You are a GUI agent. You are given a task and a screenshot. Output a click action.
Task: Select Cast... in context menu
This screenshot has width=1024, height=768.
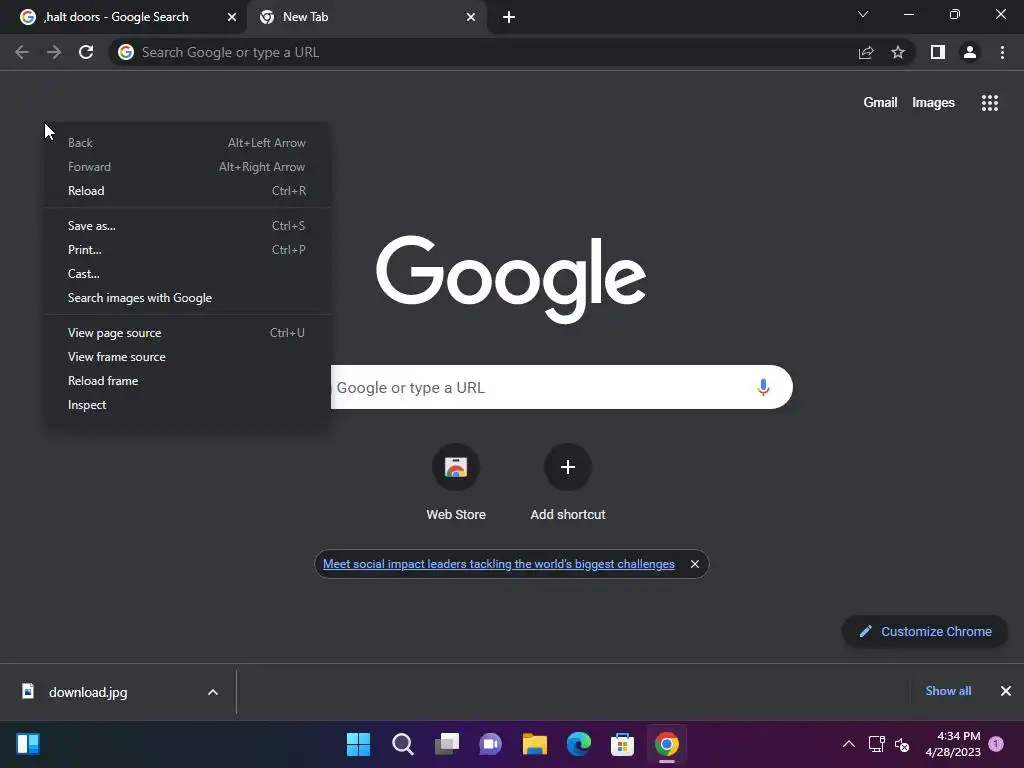click(187, 274)
